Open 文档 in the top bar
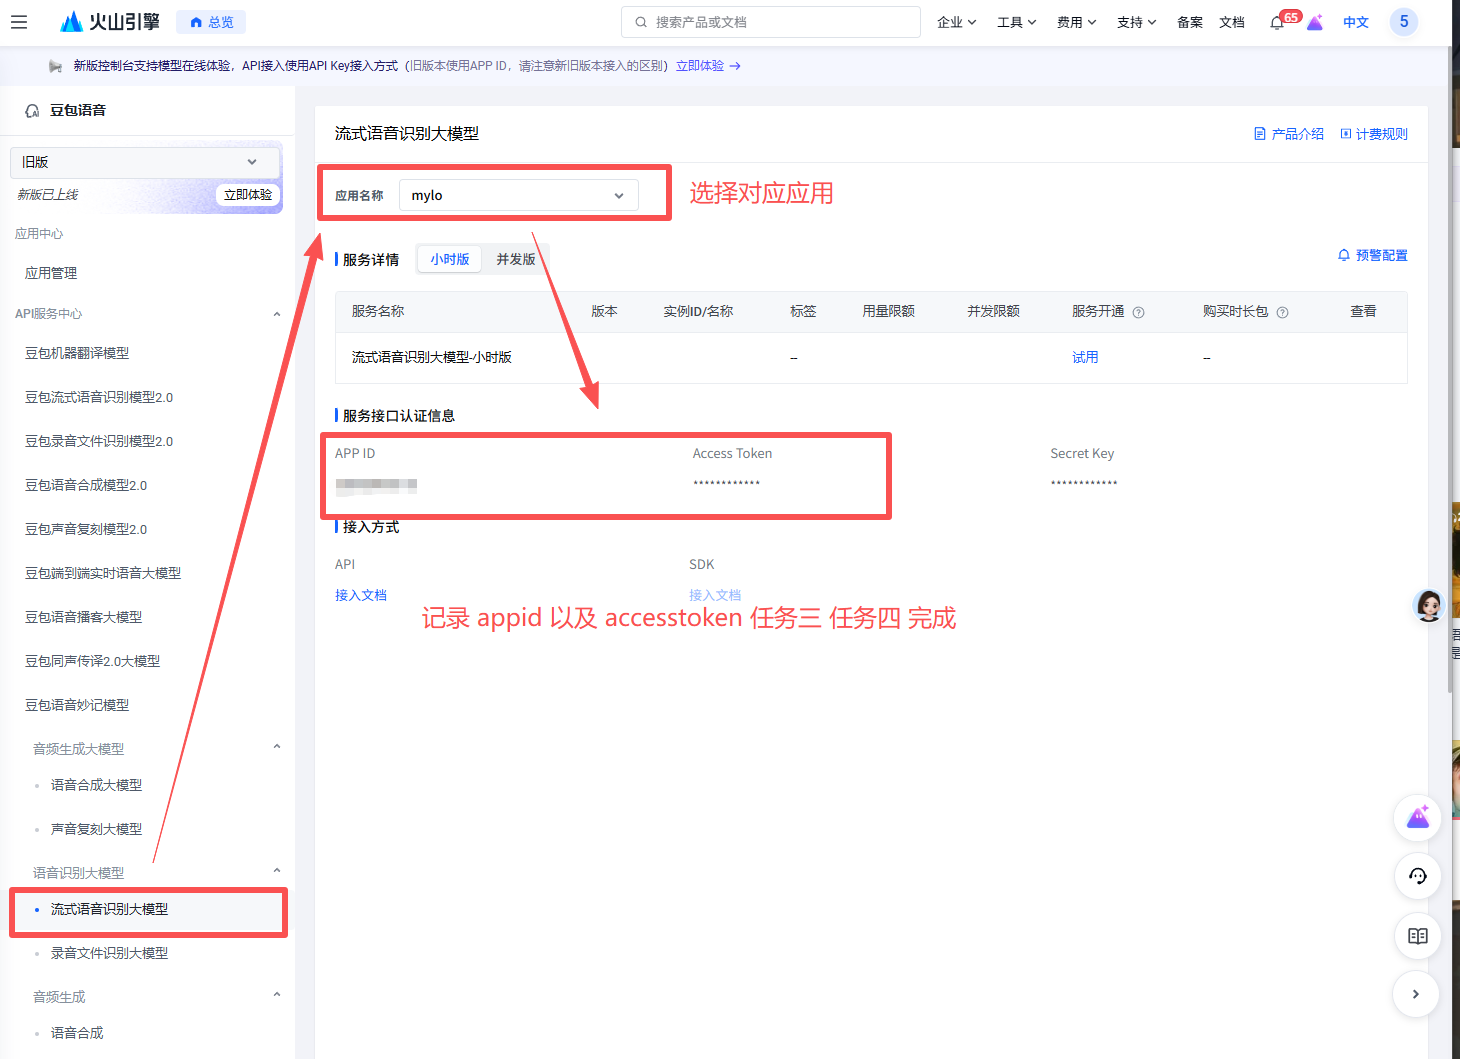Image resolution: width=1460 pixels, height=1059 pixels. coord(1232,22)
